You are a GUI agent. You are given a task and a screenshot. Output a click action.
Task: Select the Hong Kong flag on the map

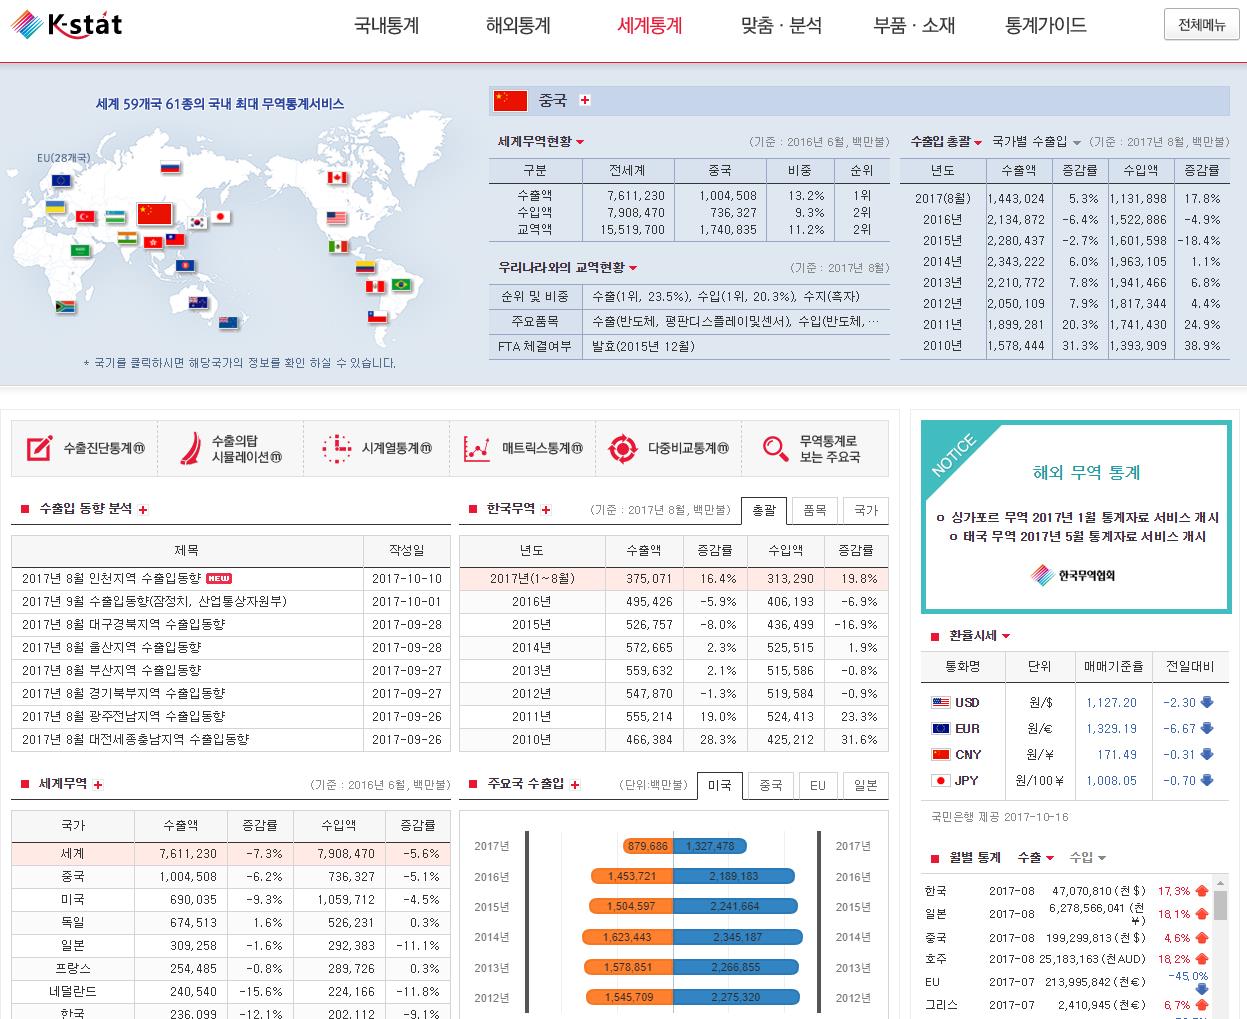(153, 242)
